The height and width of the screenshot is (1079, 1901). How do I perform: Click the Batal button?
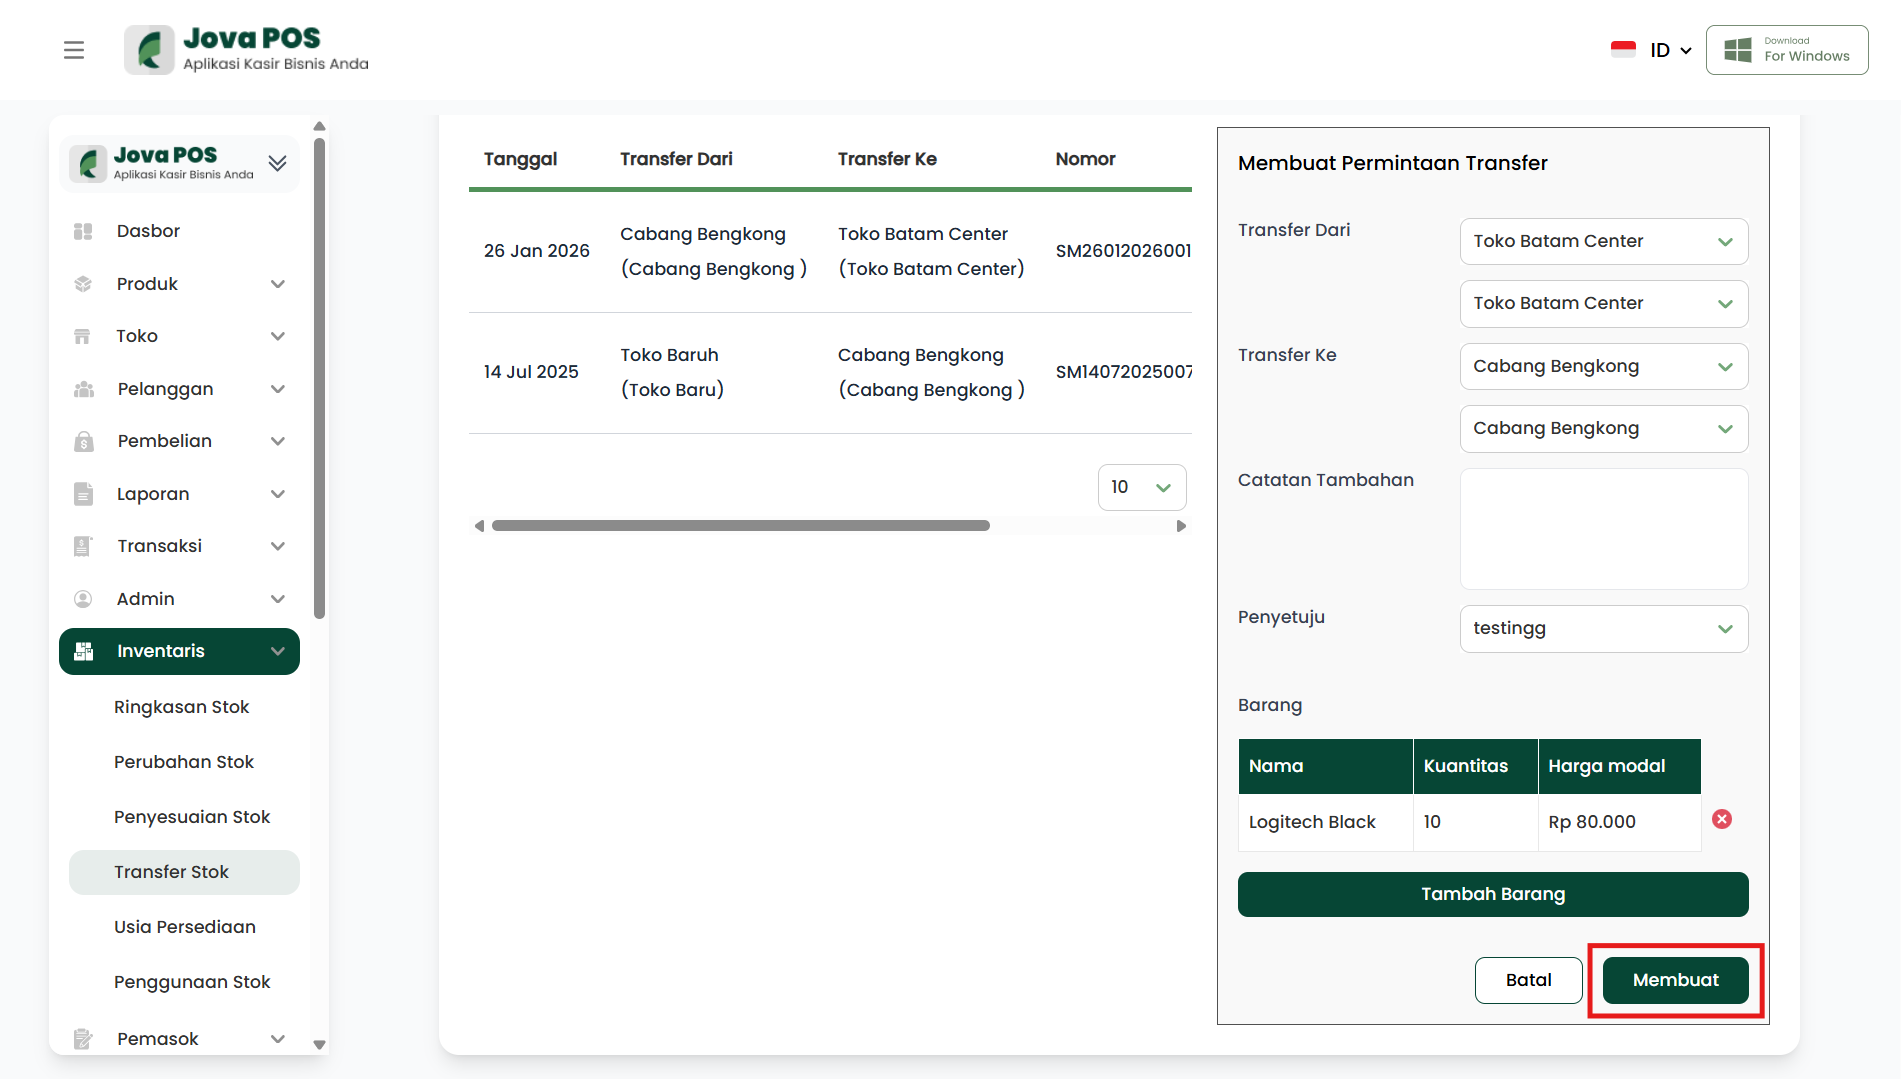[1528, 980]
